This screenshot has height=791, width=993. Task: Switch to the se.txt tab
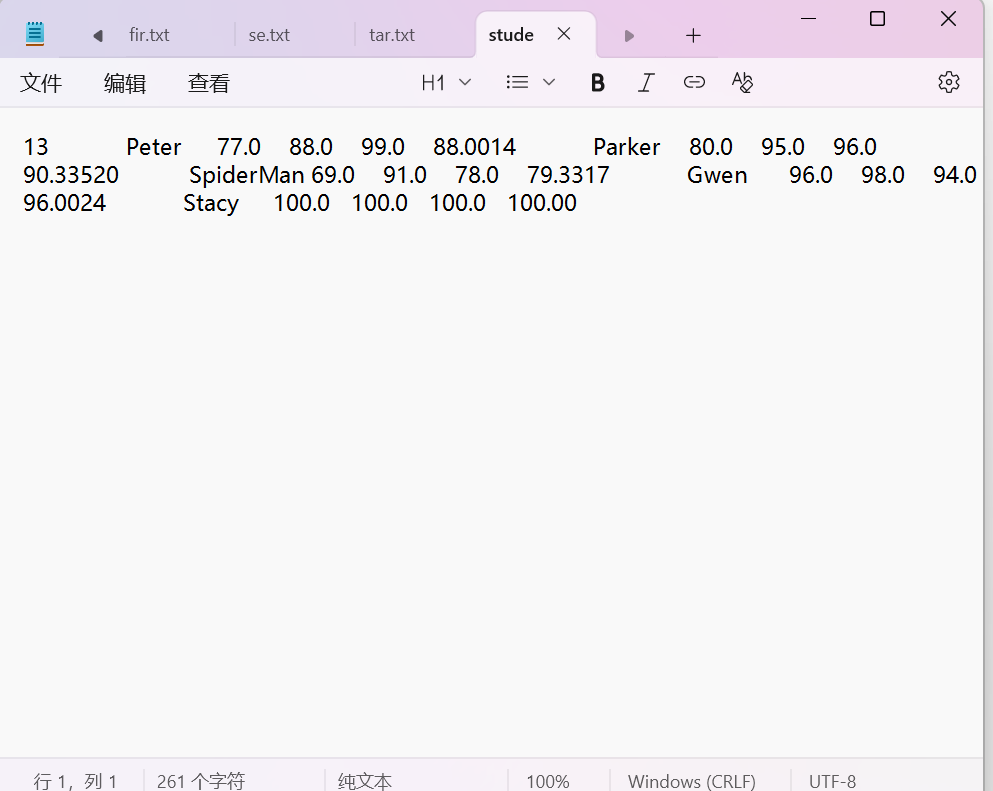click(269, 35)
